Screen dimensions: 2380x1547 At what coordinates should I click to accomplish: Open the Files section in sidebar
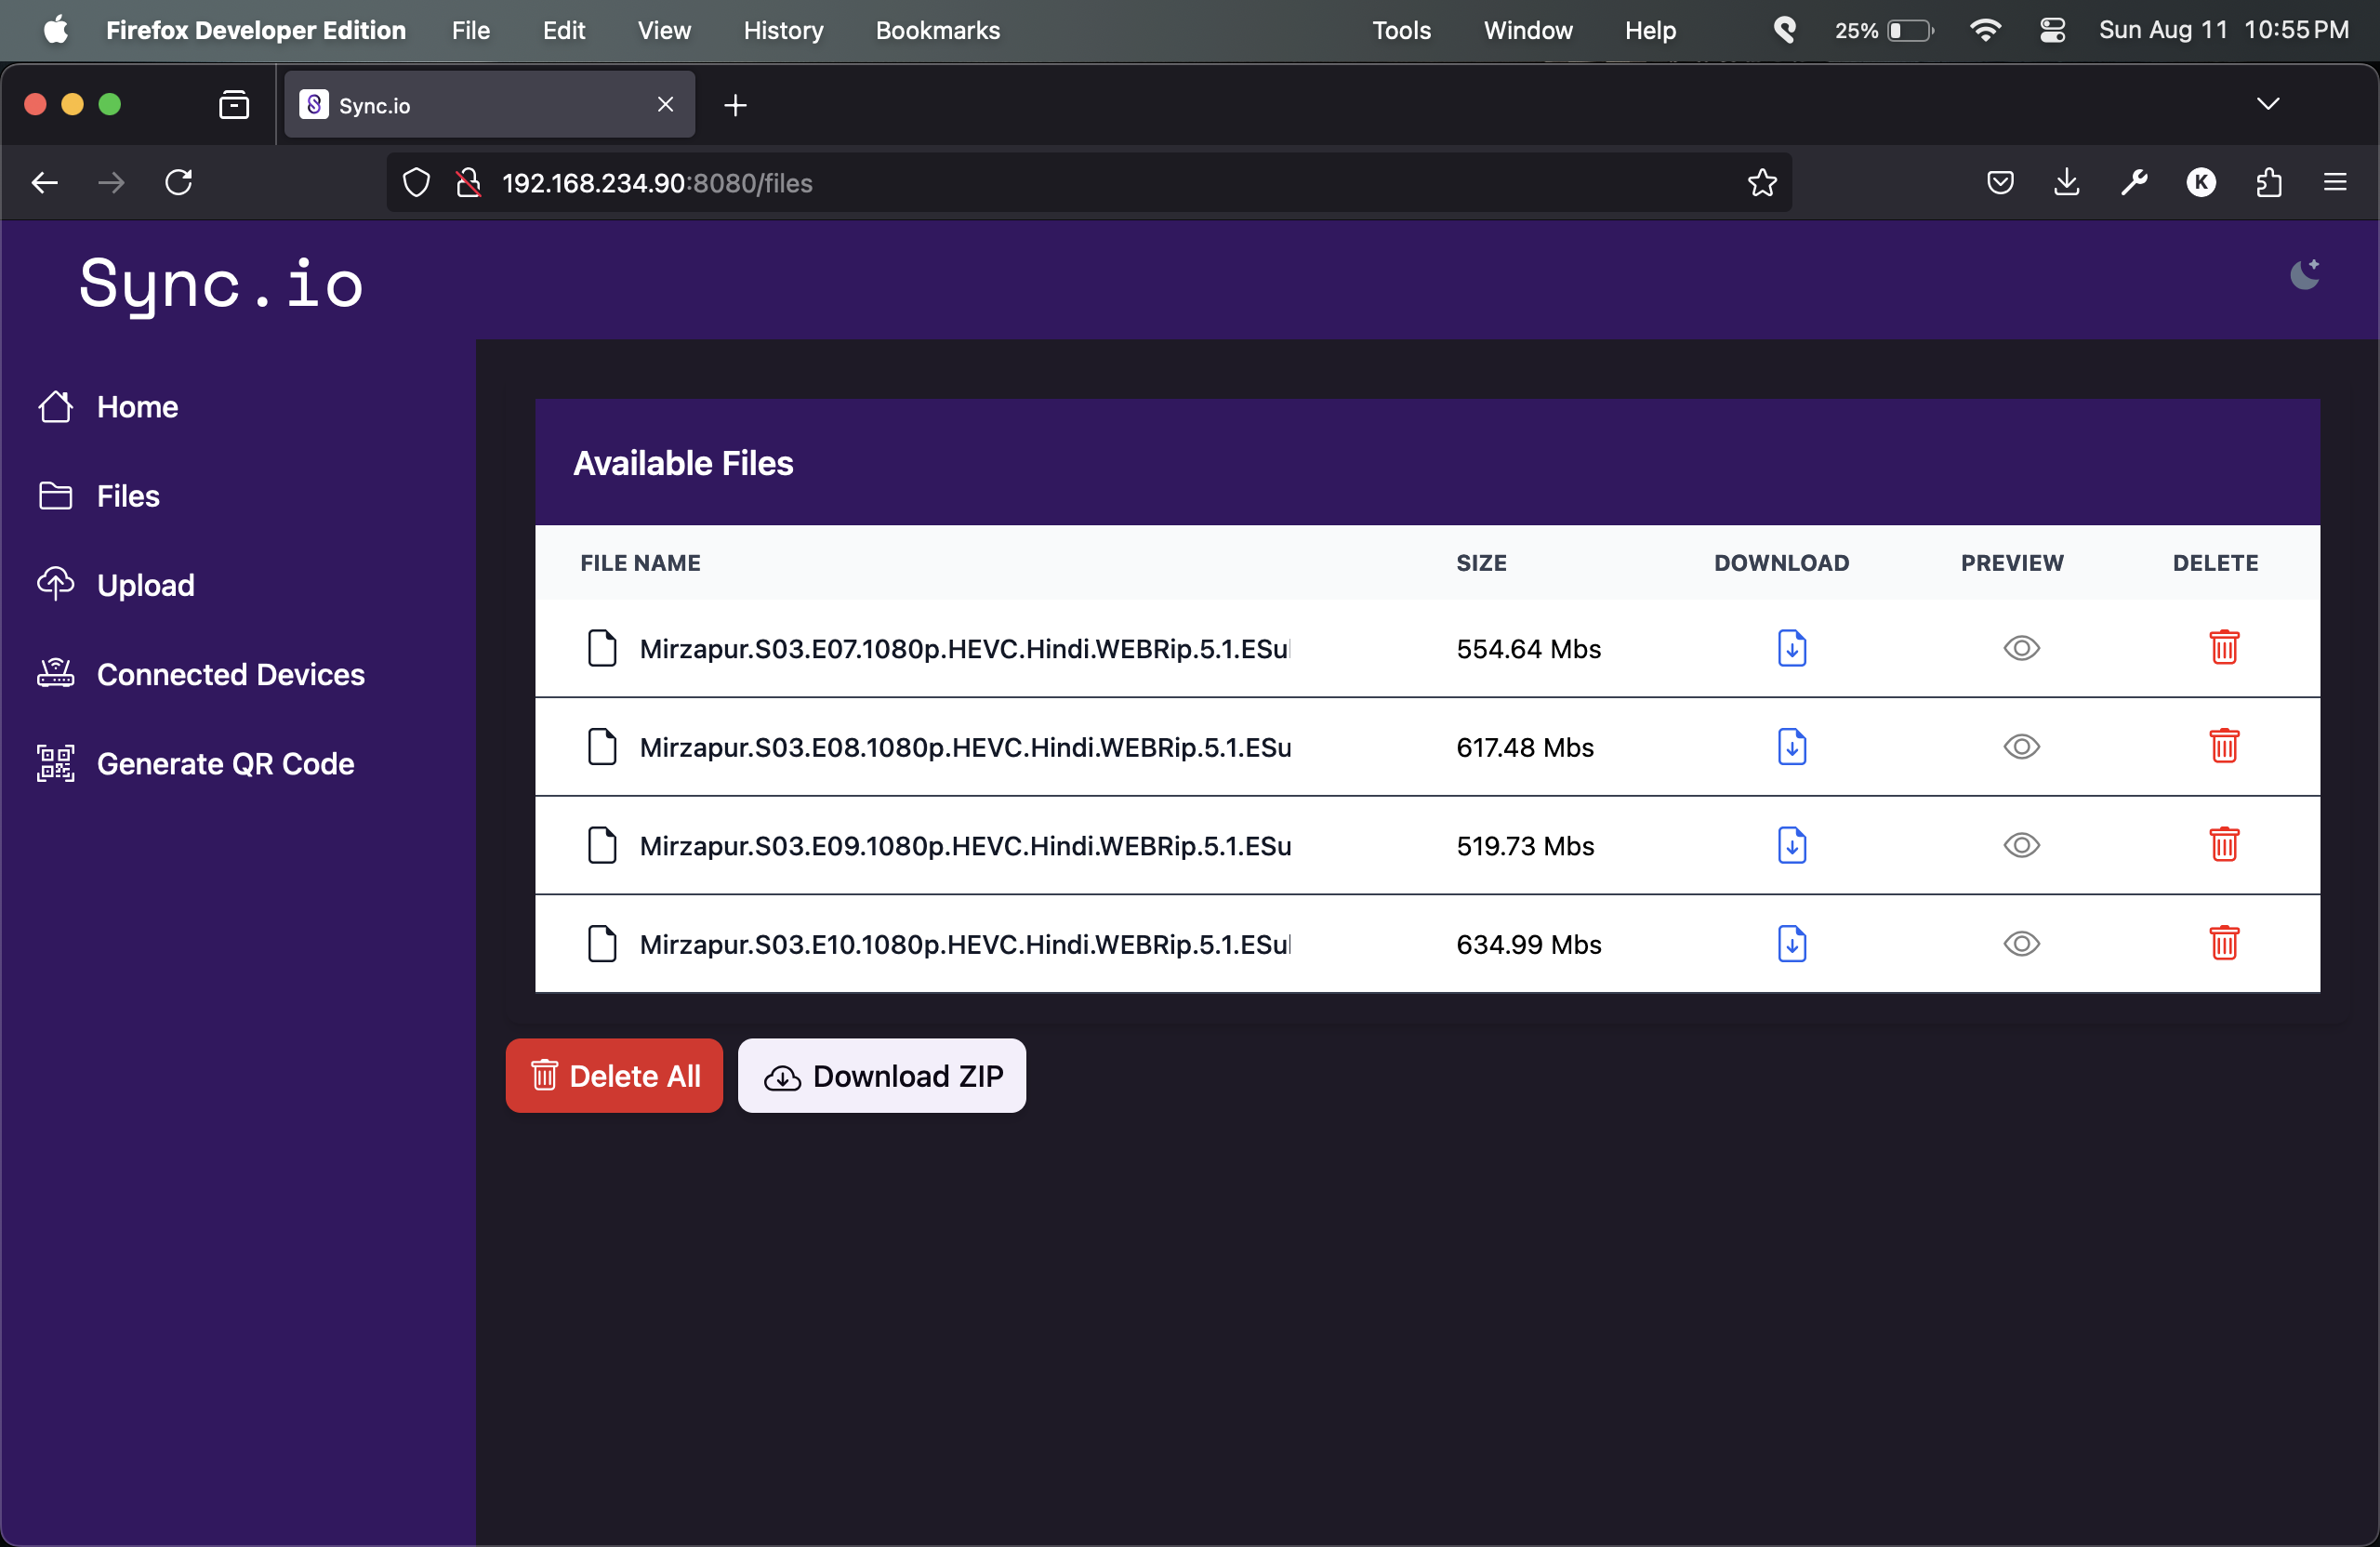(99, 496)
